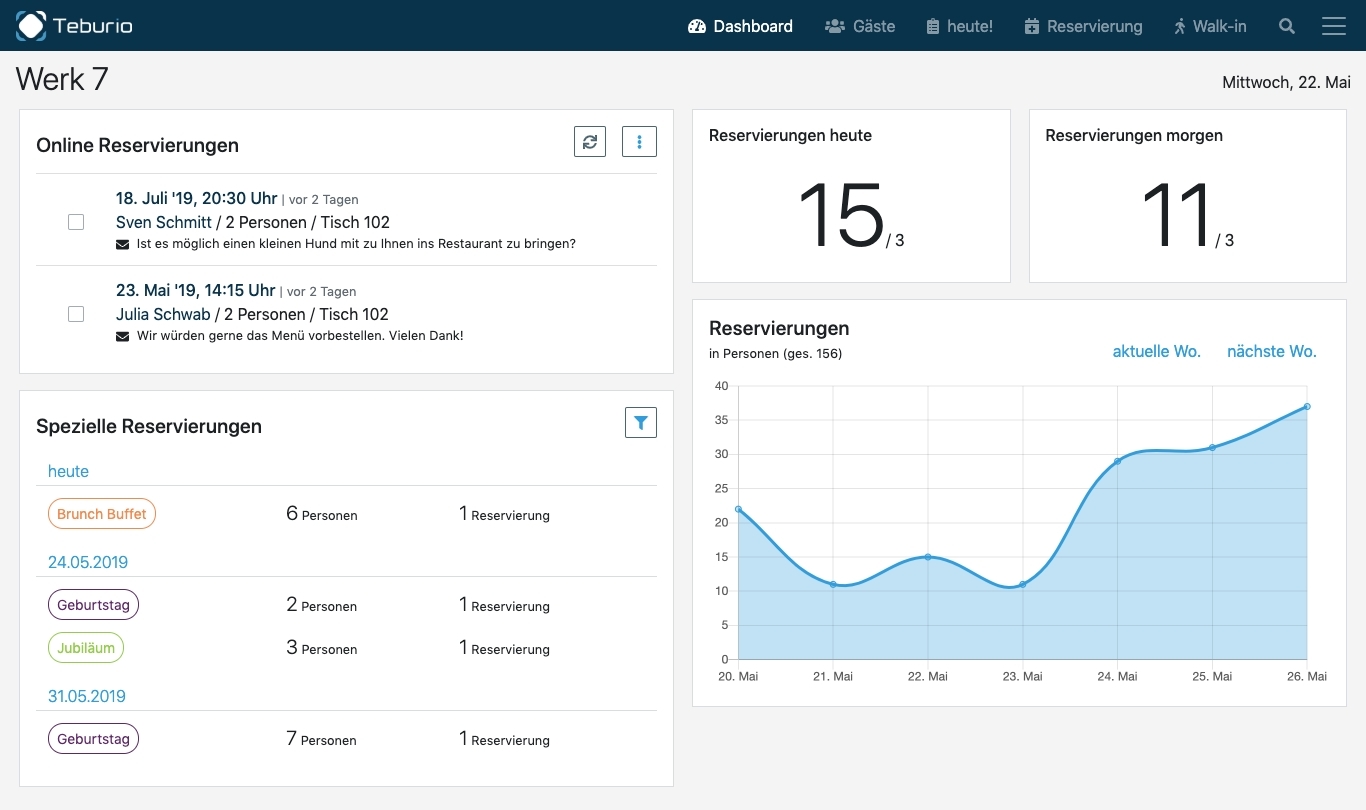Image resolution: width=1366 pixels, height=810 pixels.
Task: Open the three-dot options for Online Reservierungen
Action: 639,142
